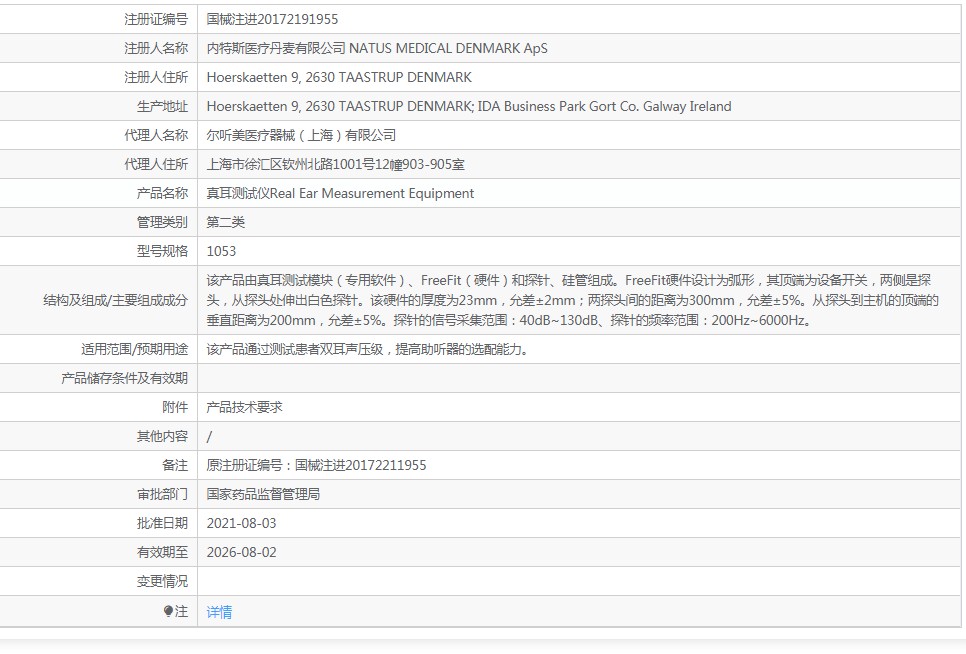
Task: Click the 注册人住所 label
Action: [156, 77]
